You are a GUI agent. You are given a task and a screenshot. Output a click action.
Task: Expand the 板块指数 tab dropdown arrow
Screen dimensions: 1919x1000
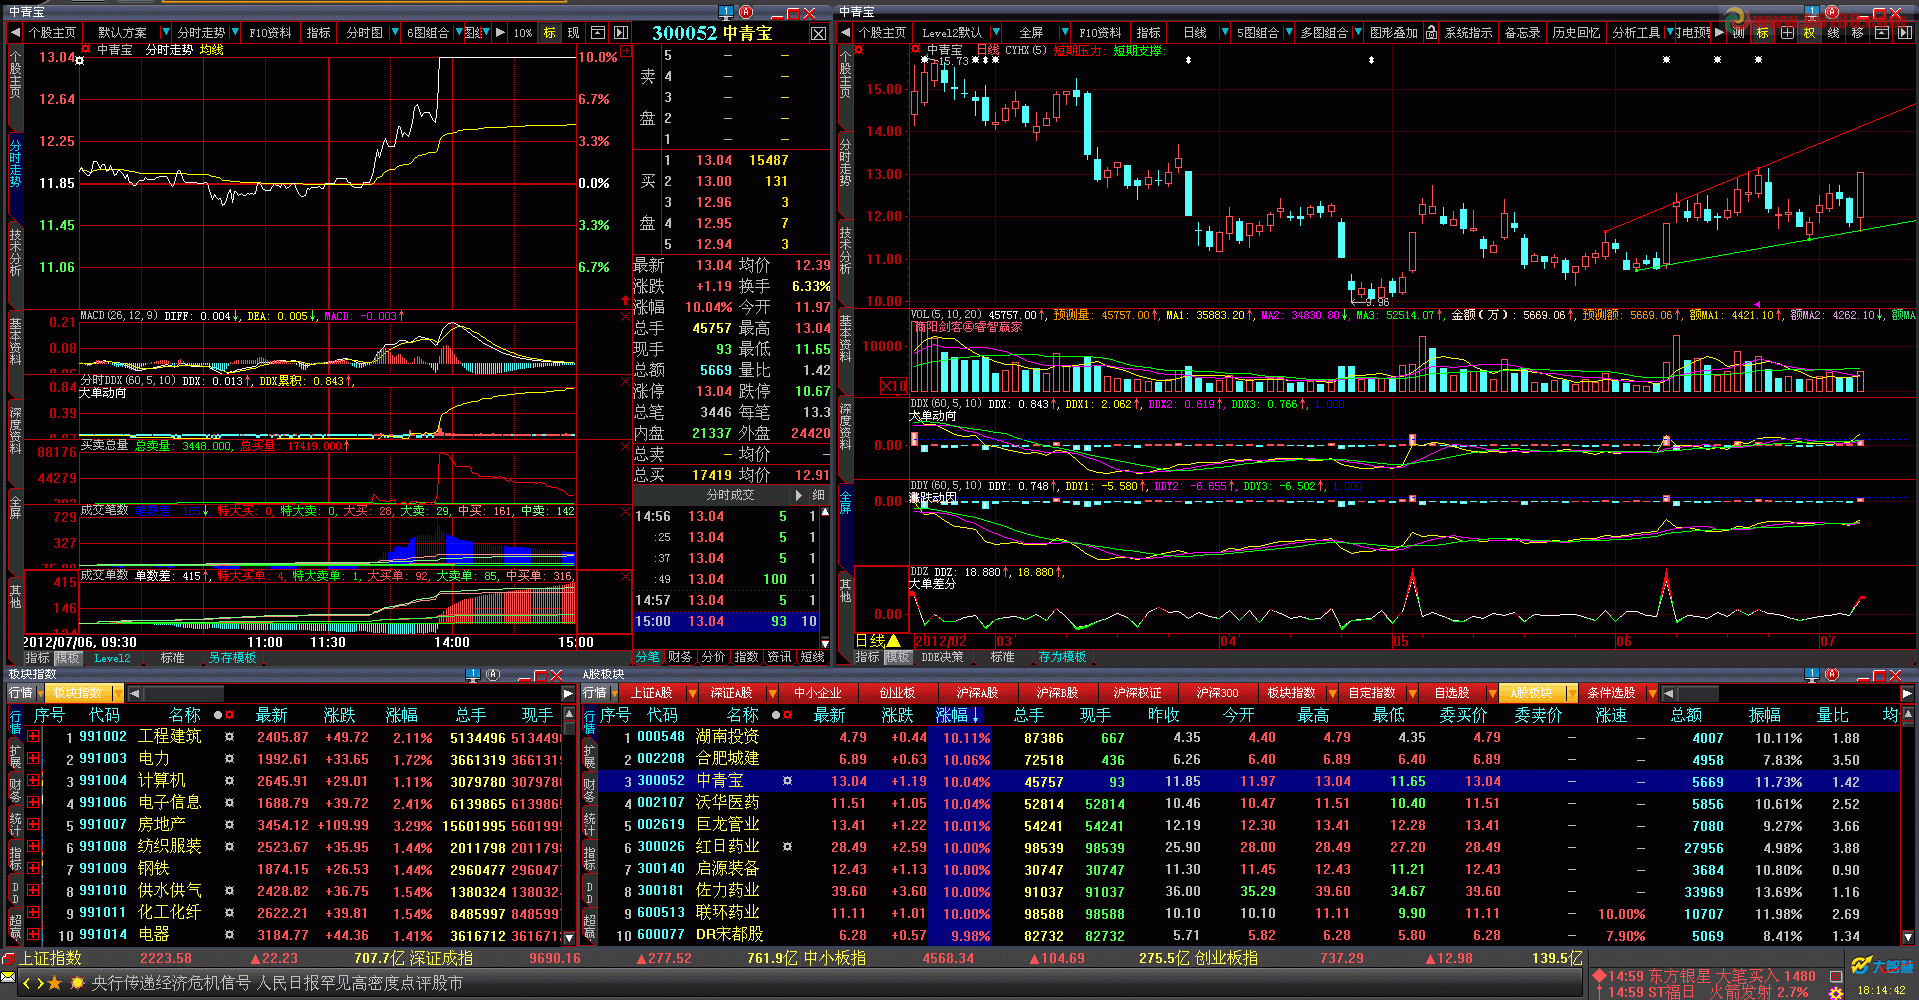(1332, 693)
